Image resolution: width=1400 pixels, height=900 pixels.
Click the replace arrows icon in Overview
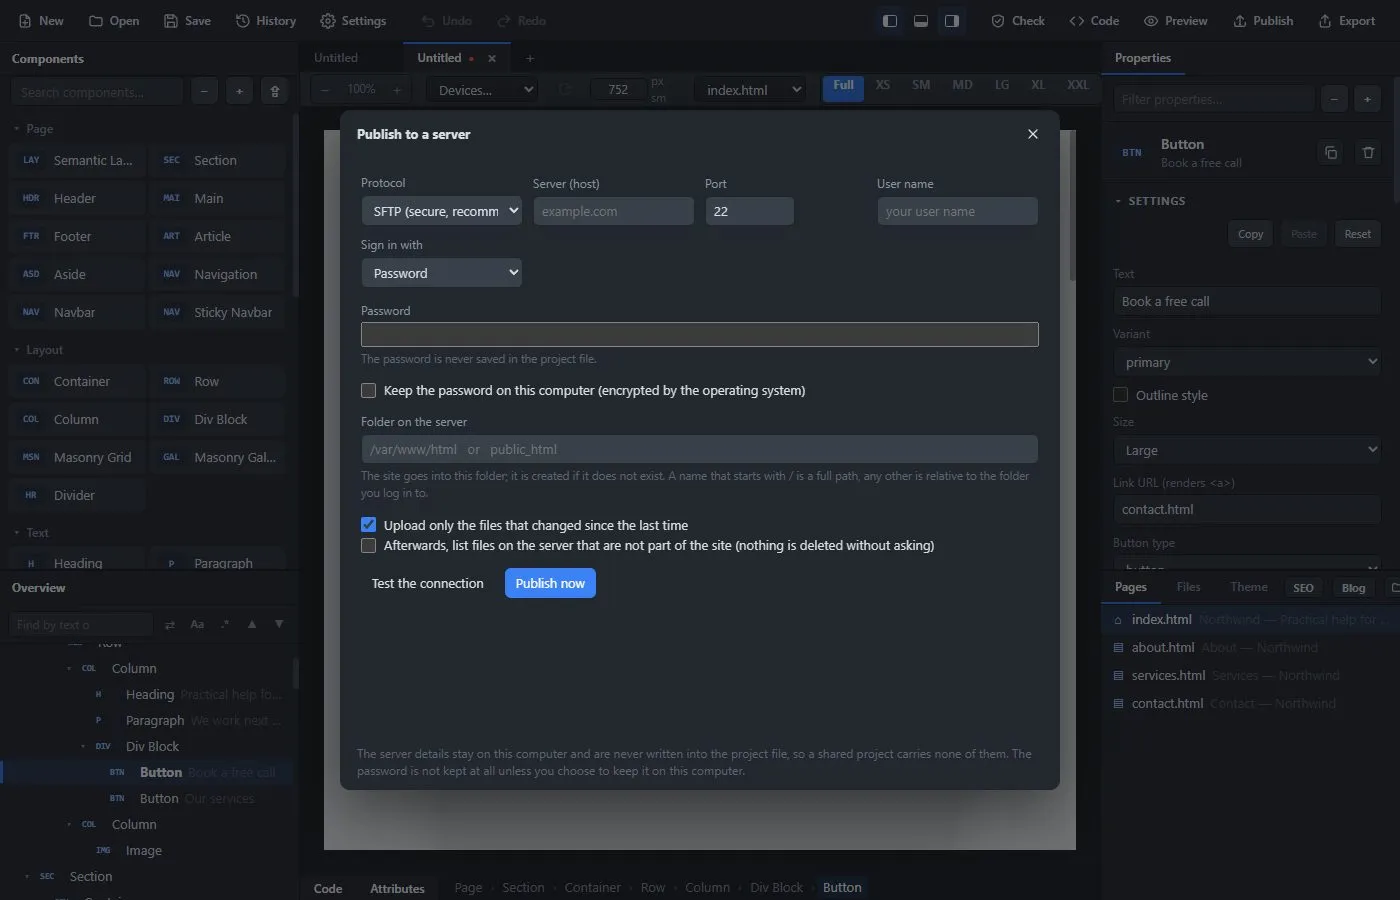click(170, 625)
